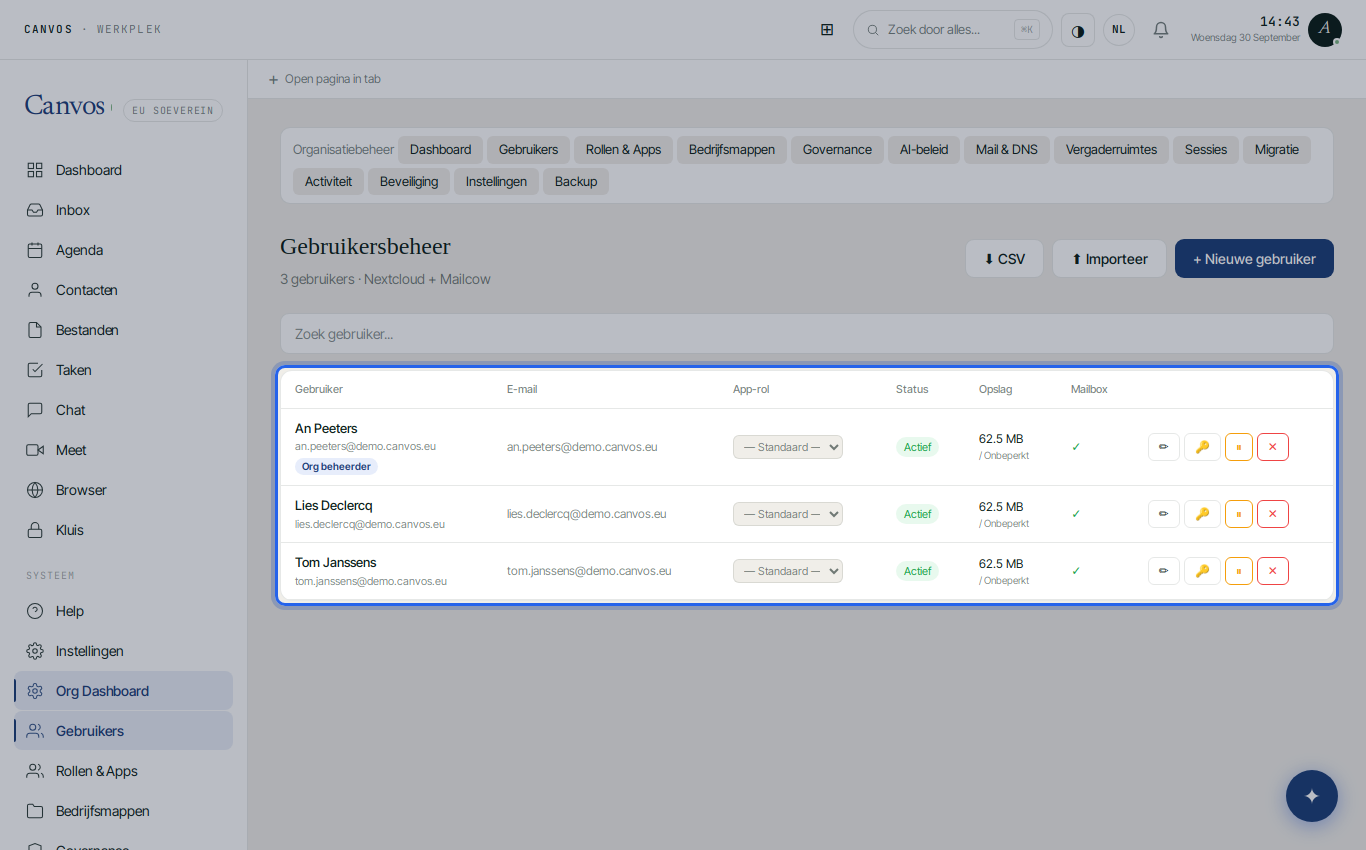Open the App-rol dropdown for Lies Declercq

pos(788,514)
